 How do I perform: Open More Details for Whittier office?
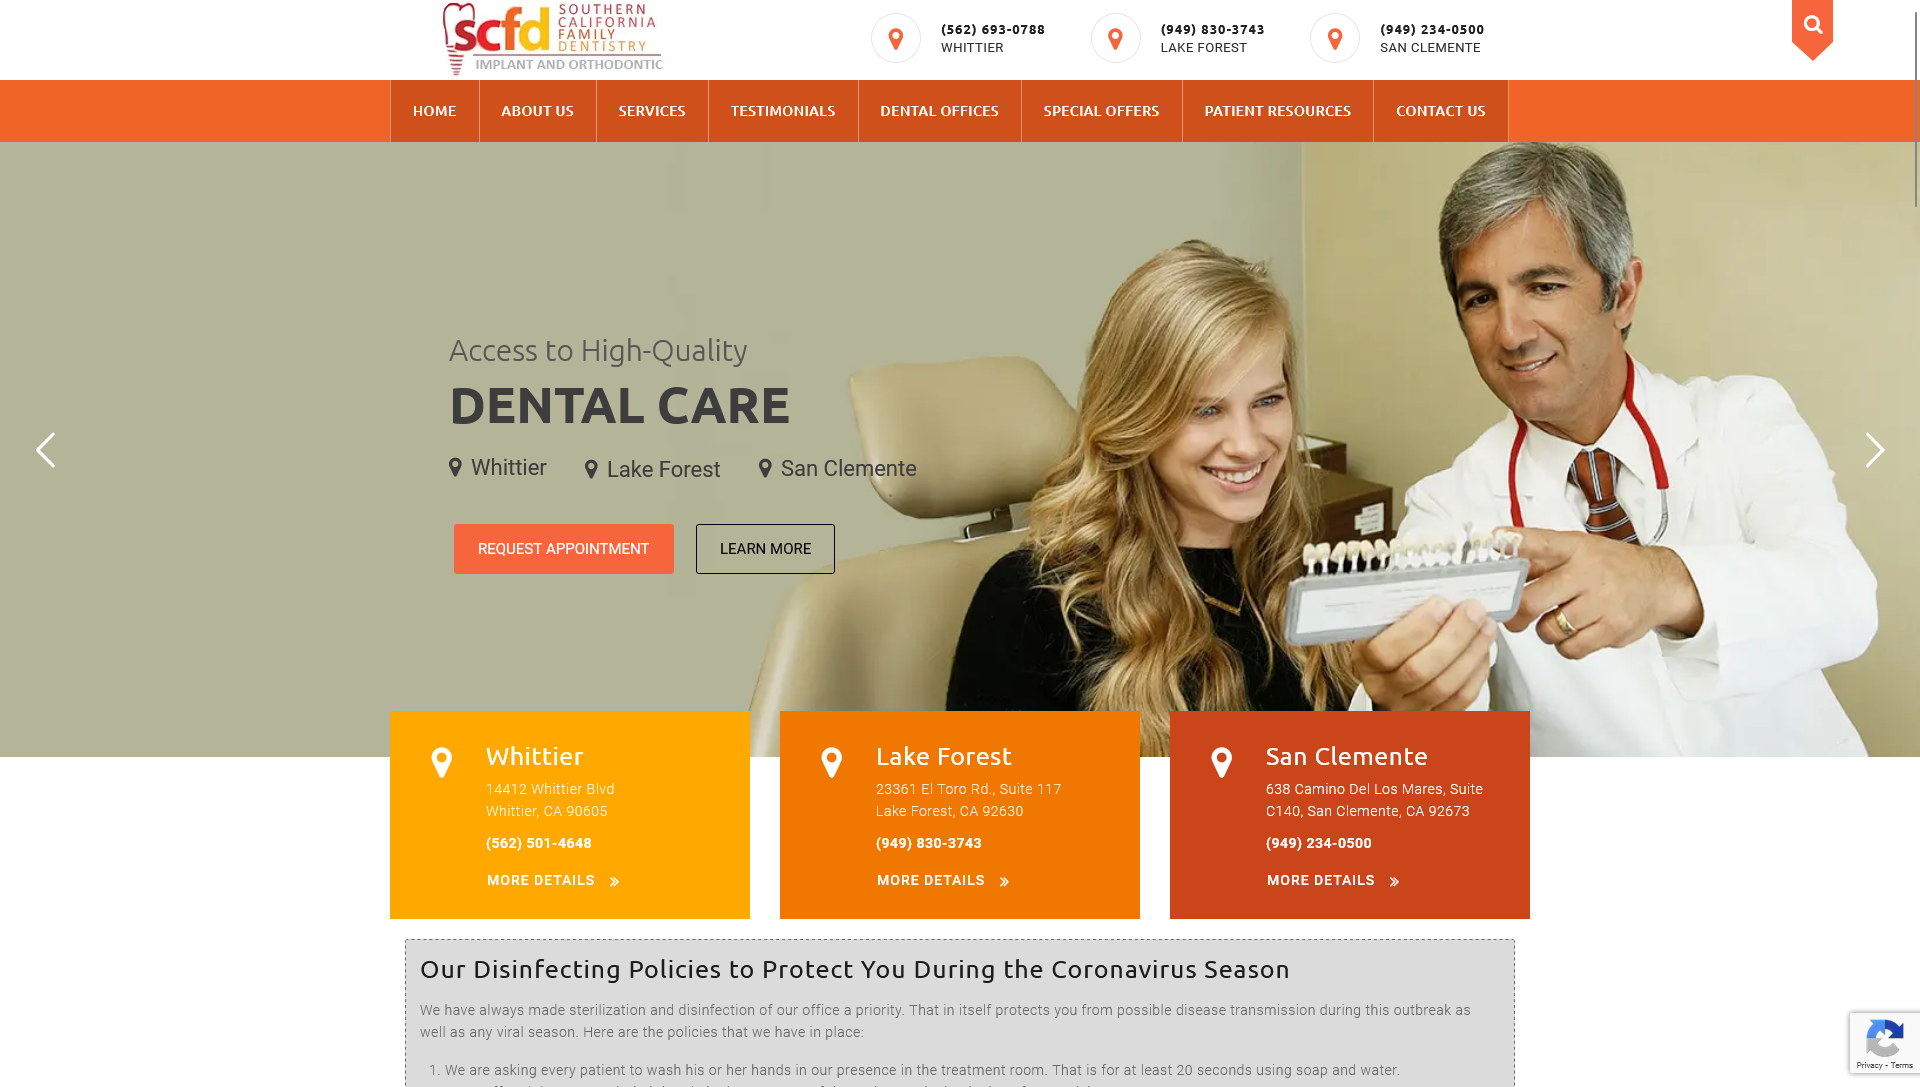(553, 881)
